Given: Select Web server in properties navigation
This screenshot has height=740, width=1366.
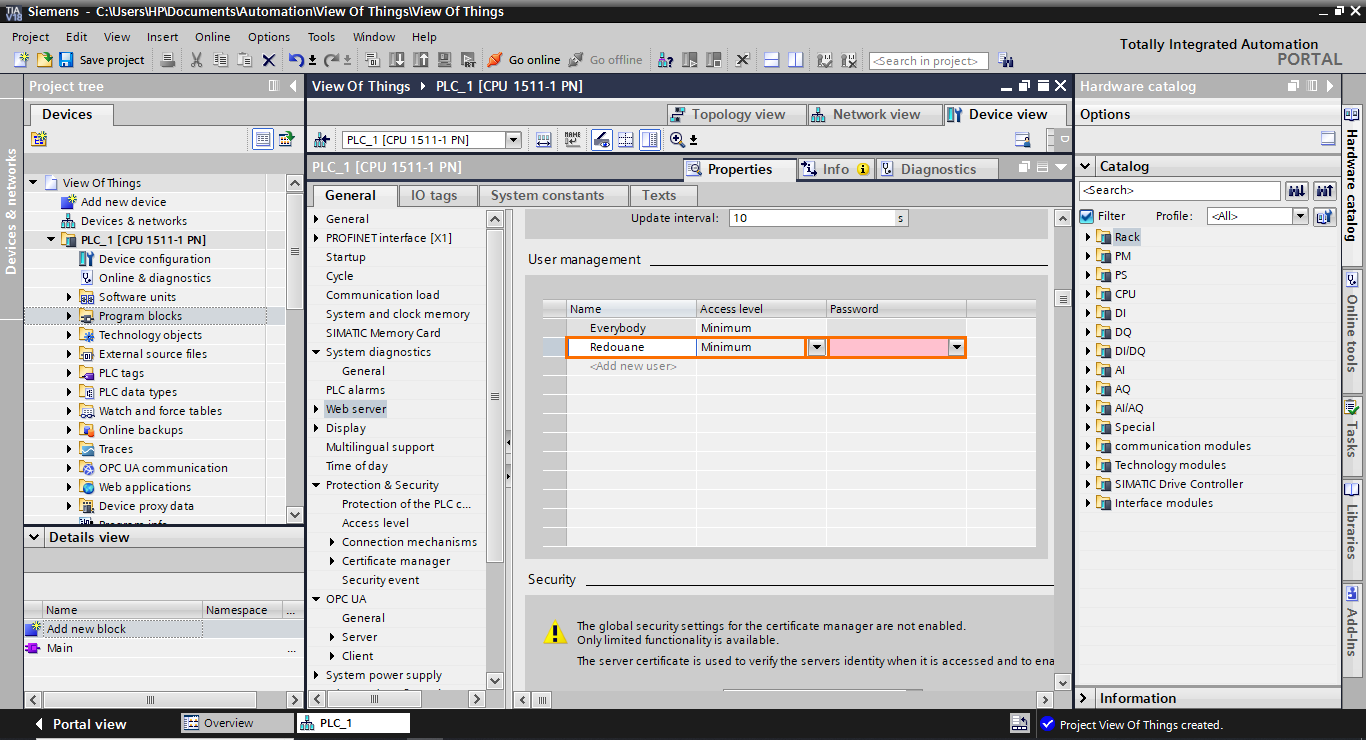Looking at the screenshot, I should tap(355, 409).
